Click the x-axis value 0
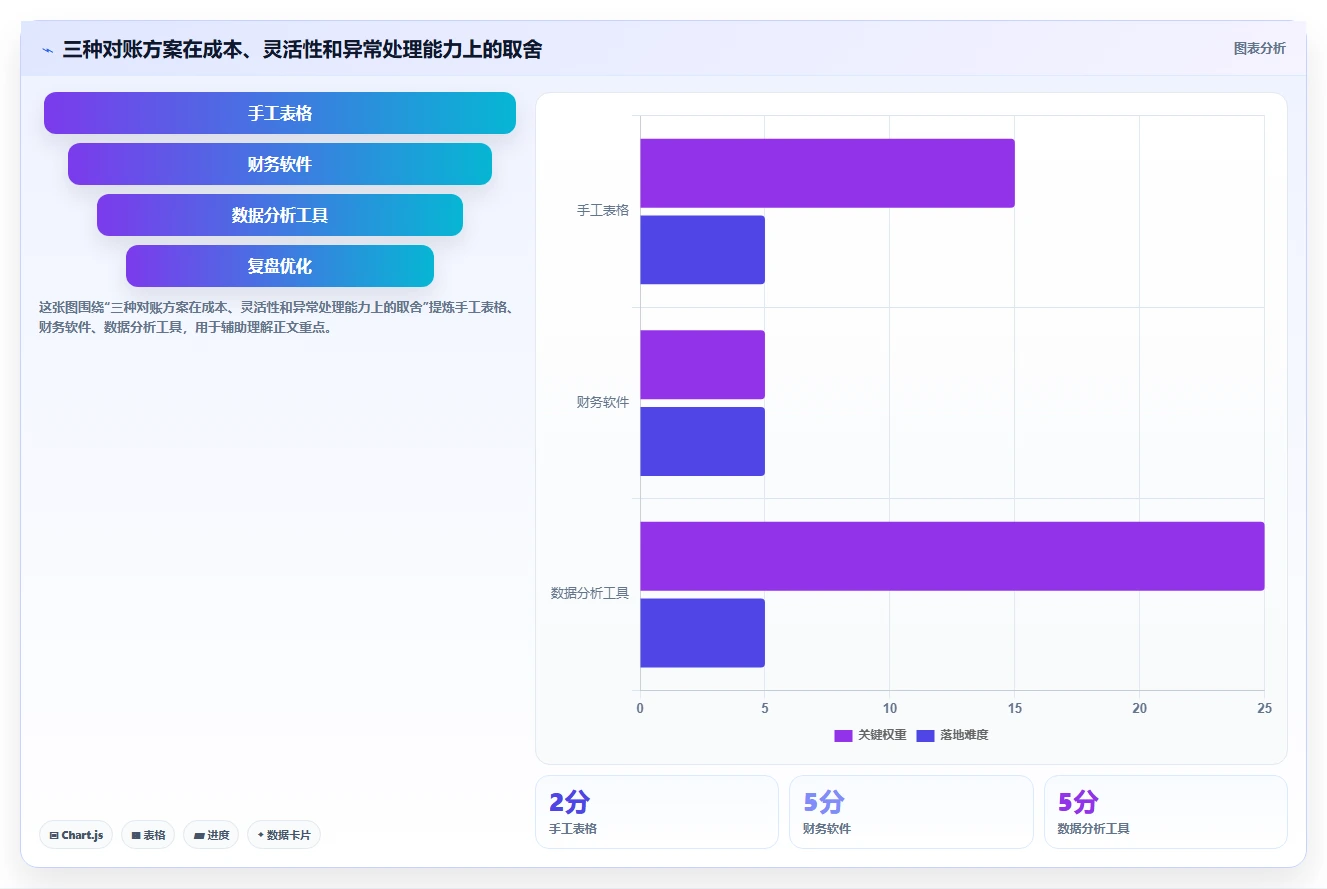This screenshot has width=1327, height=889. (640, 708)
